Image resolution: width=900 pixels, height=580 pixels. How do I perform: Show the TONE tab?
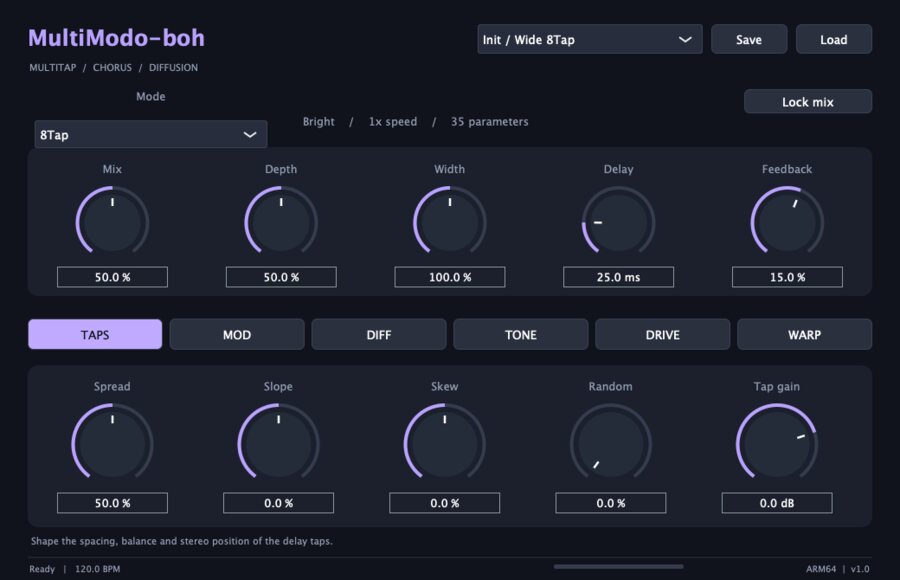click(x=521, y=334)
